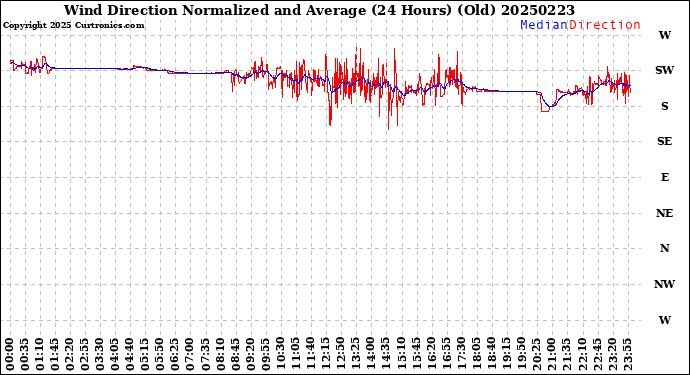The width and height of the screenshot is (690, 375).
Task: Click the "12:50" time axis label
Action: click(x=341, y=354)
